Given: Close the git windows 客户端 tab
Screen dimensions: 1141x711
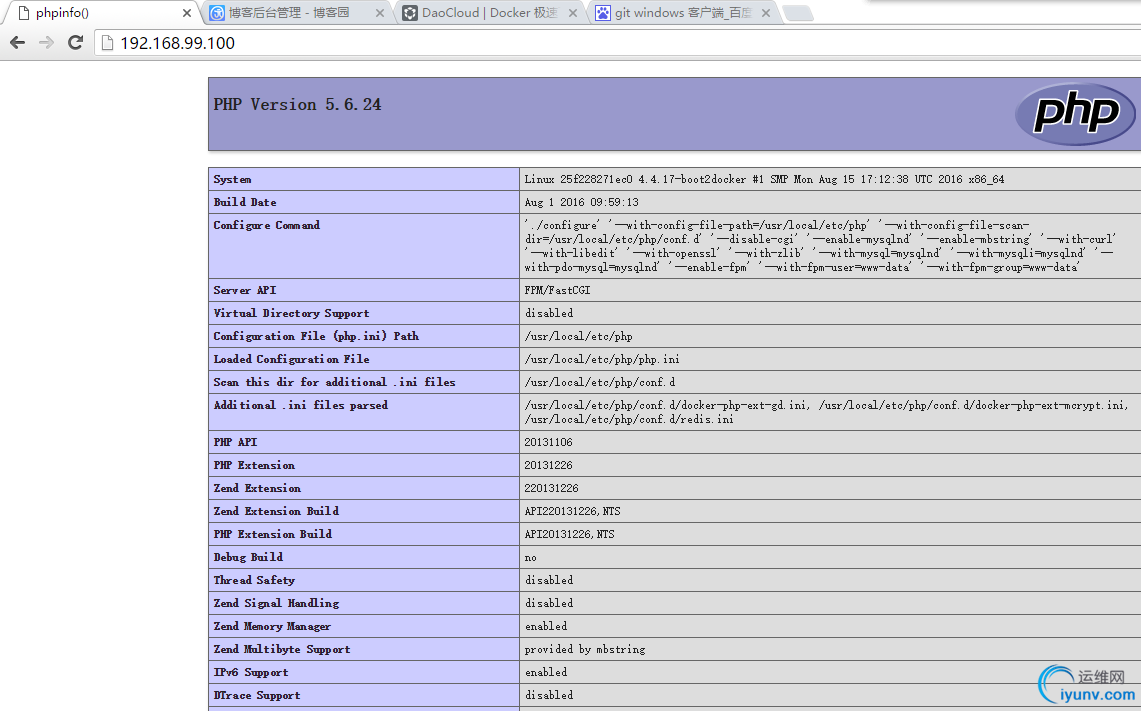Looking at the screenshot, I should (x=766, y=13).
